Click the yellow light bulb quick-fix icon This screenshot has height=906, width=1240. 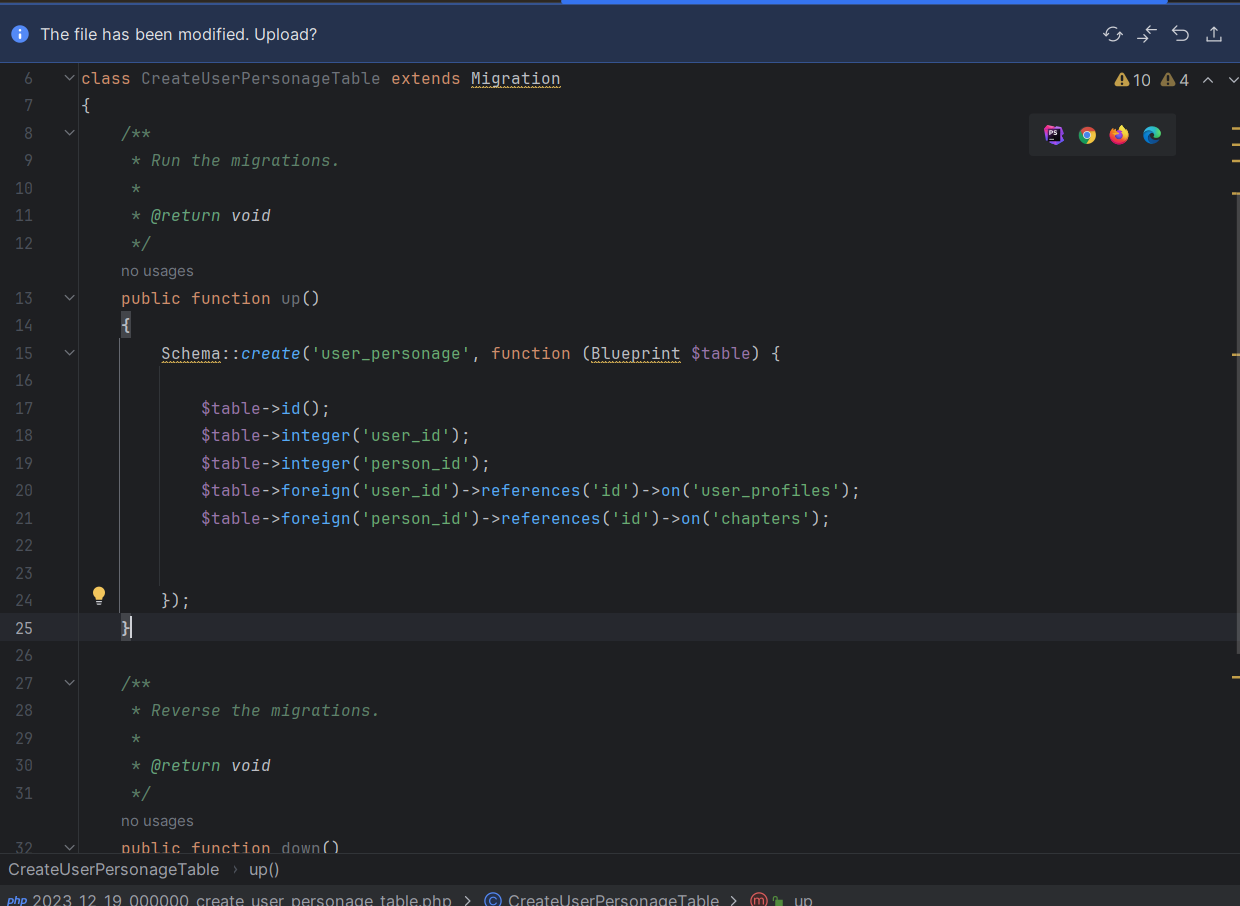pos(99,596)
